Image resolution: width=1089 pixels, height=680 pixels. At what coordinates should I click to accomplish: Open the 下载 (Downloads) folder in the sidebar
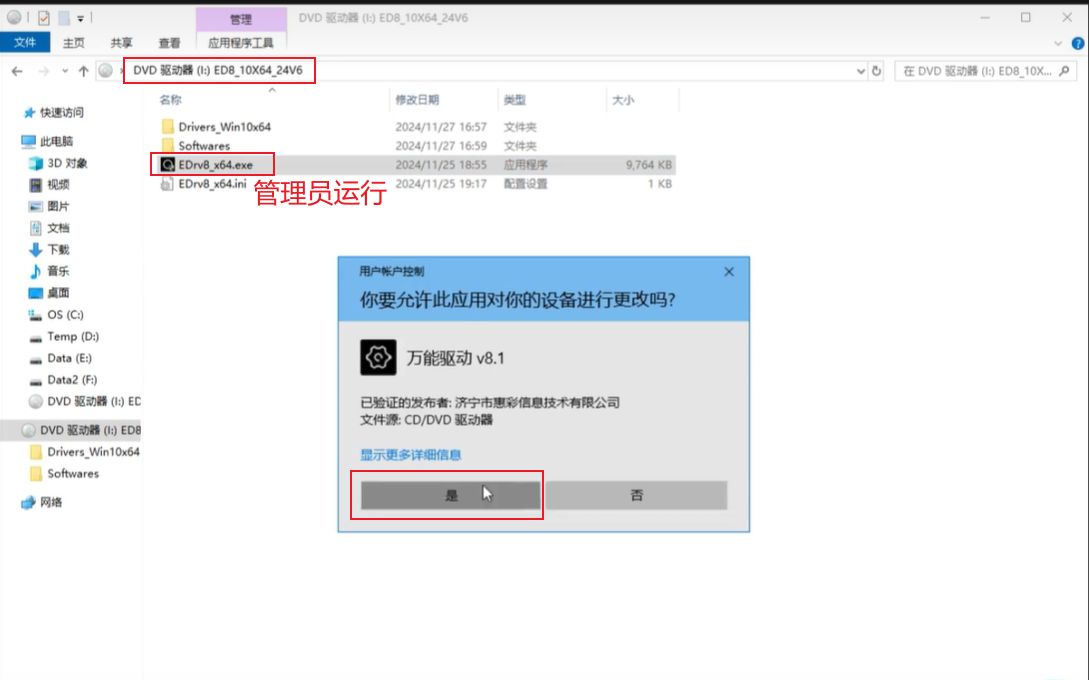pyautogui.click(x=58, y=249)
